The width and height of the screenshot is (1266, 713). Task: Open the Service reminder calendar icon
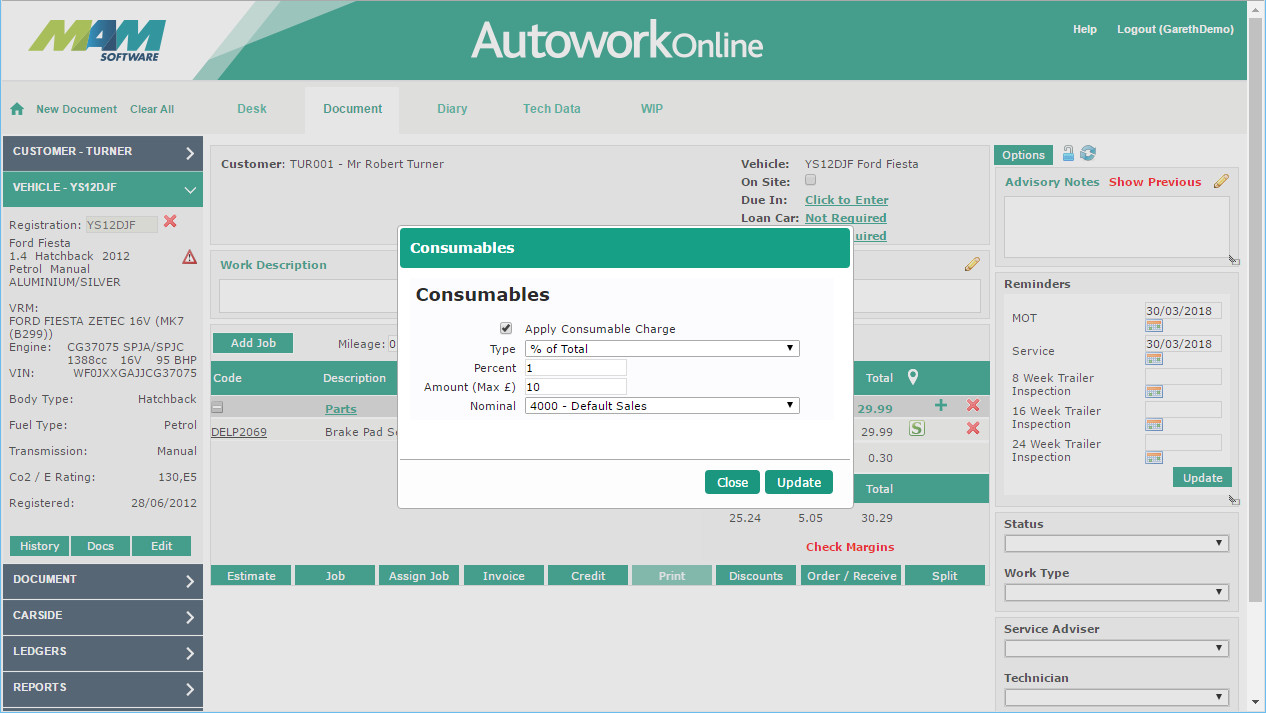pos(1154,359)
